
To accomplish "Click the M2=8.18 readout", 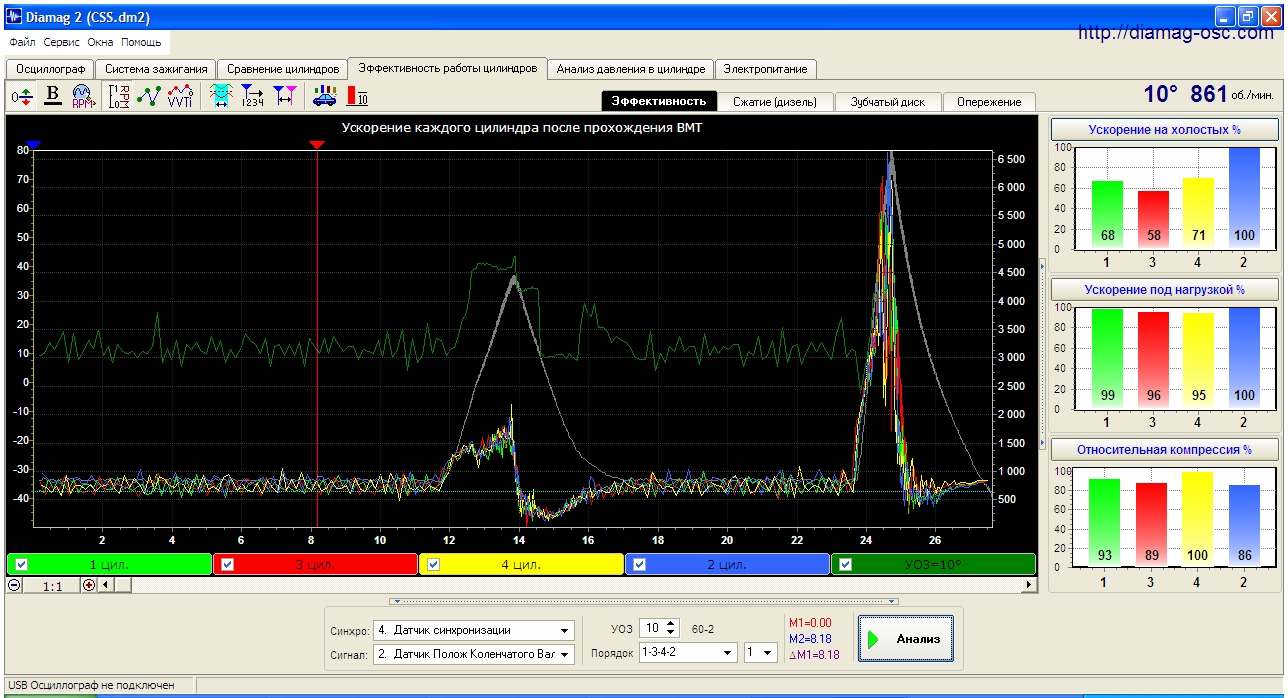I will pyautogui.click(x=810, y=639).
